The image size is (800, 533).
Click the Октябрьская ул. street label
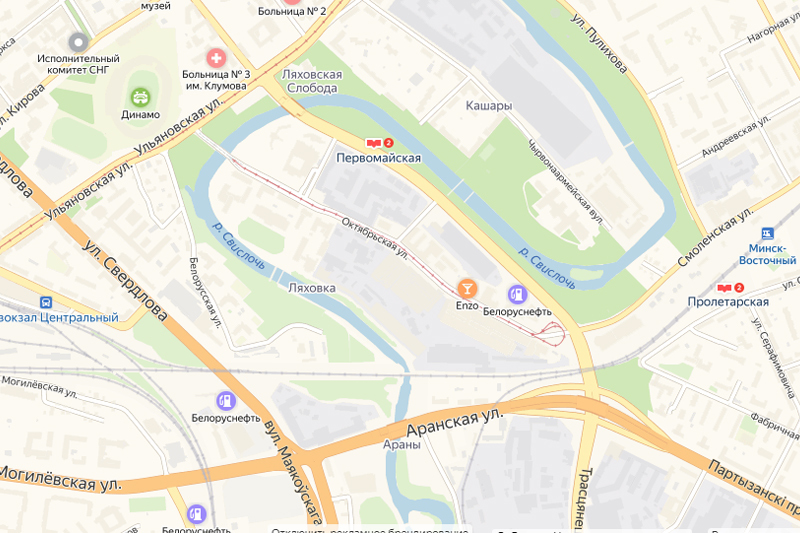[x=374, y=239]
